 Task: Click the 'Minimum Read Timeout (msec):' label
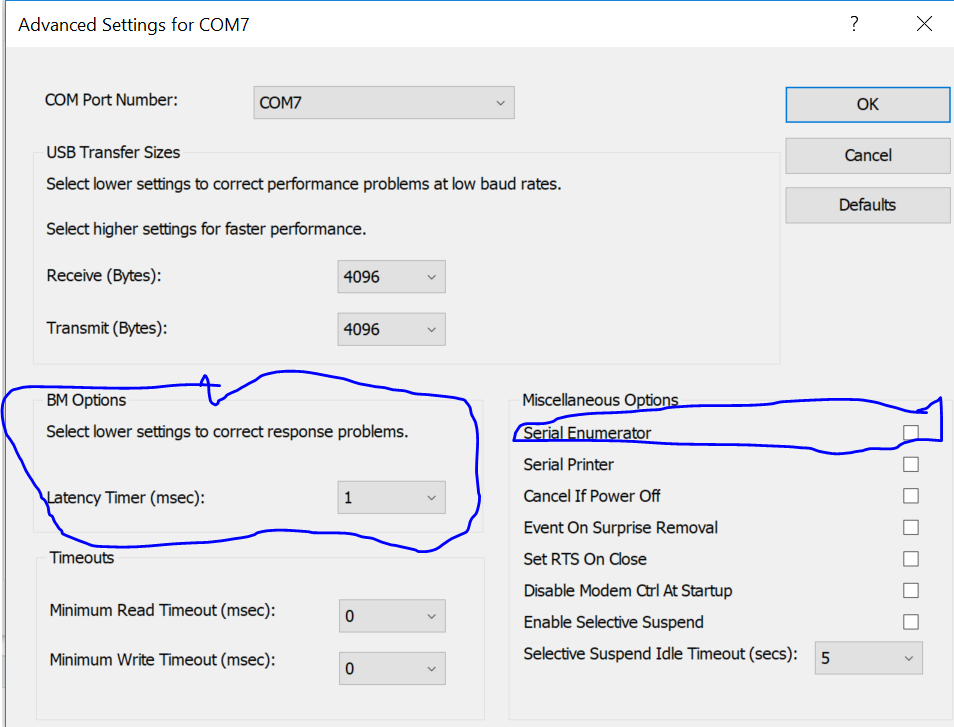pyautogui.click(x=162, y=610)
